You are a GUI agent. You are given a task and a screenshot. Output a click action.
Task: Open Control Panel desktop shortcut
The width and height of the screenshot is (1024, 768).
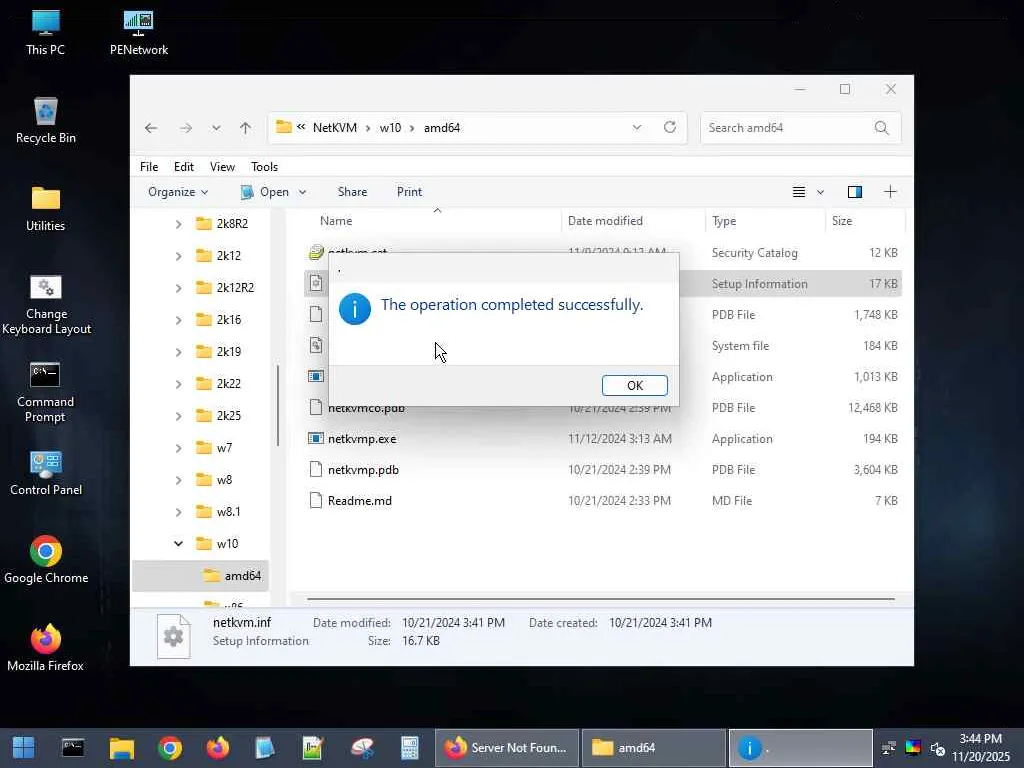pos(46,473)
